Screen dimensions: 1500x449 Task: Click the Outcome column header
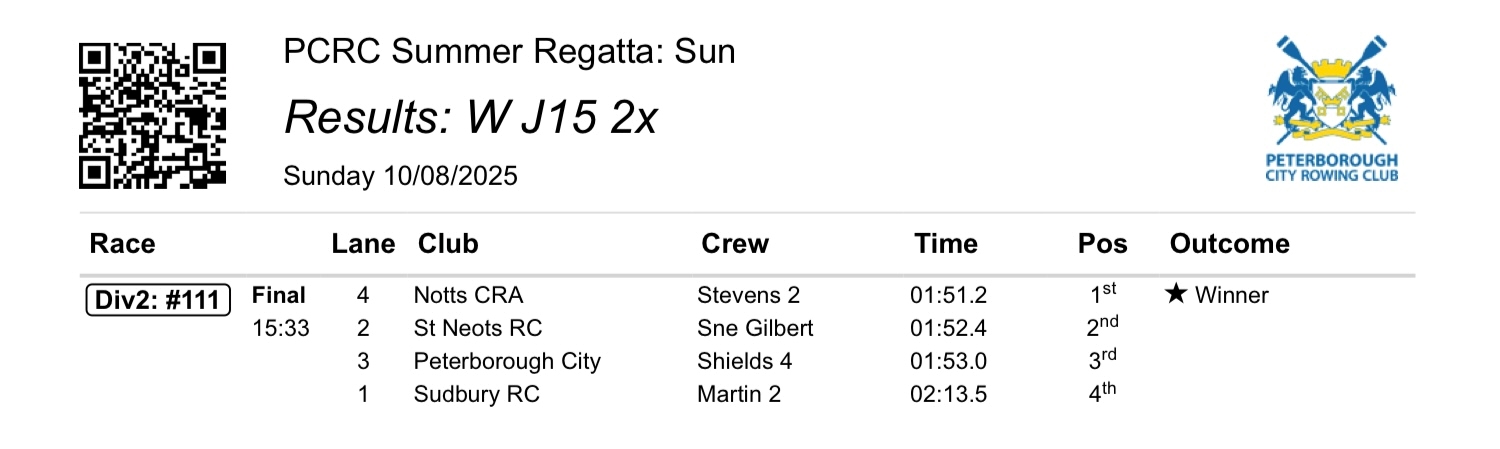(1229, 244)
